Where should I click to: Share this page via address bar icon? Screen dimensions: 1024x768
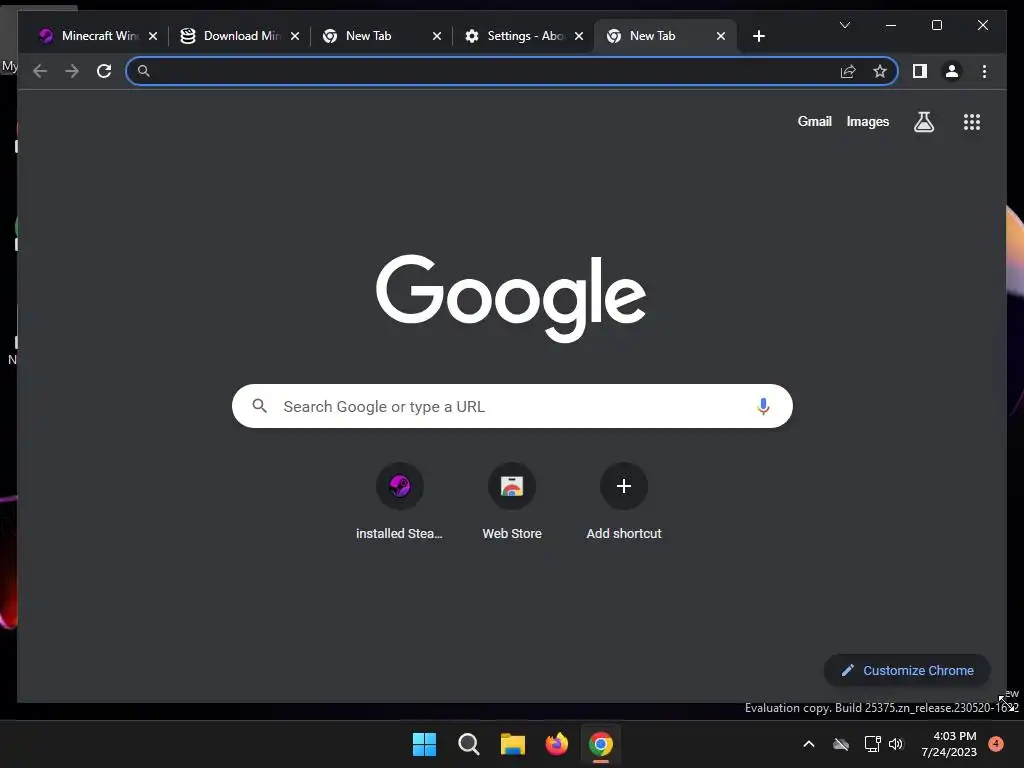[x=848, y=71]
